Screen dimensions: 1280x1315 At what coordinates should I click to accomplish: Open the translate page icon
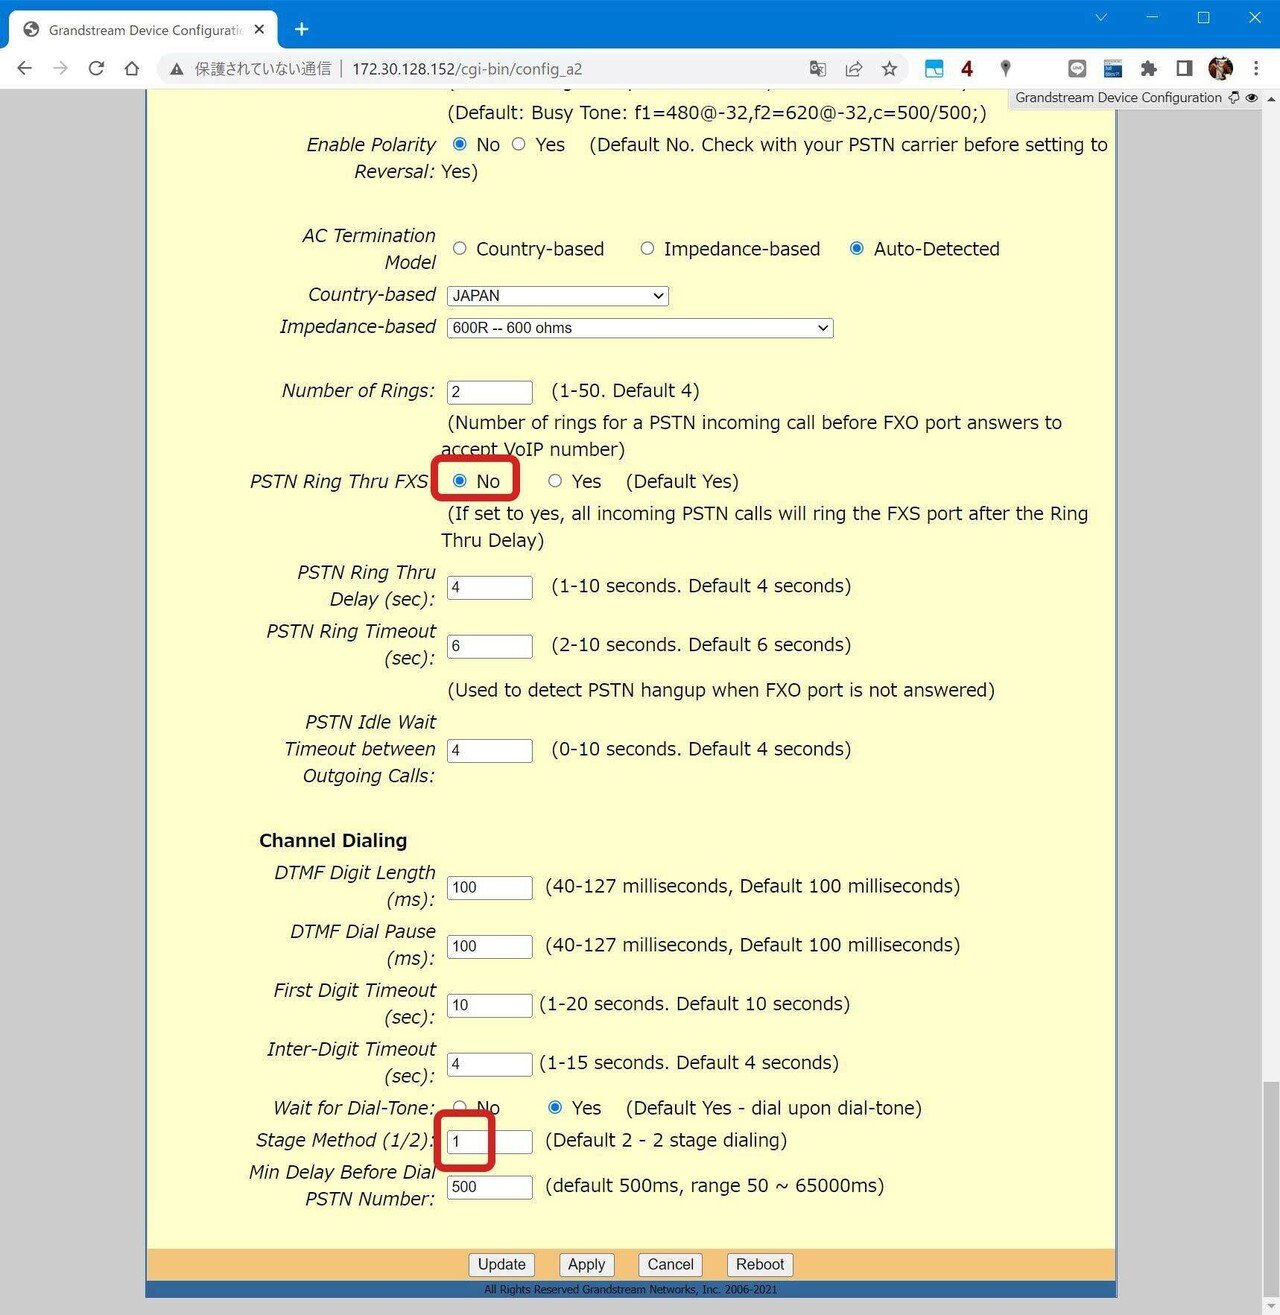pyautogui.click(x=818, y=68)
